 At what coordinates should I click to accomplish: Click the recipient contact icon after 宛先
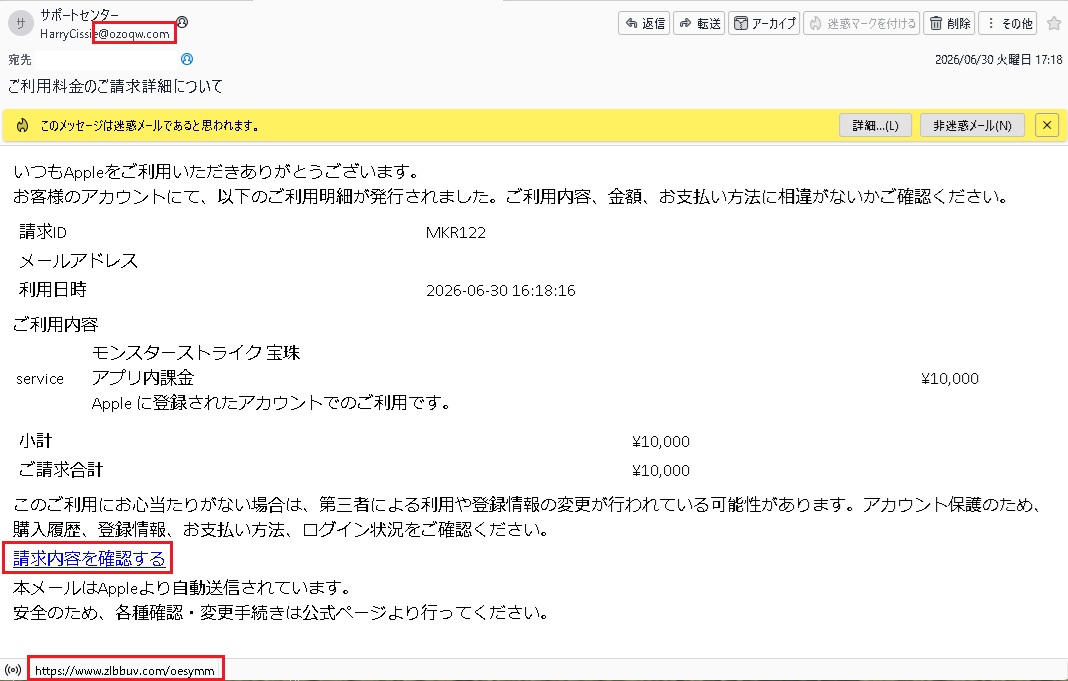point(187,59)
